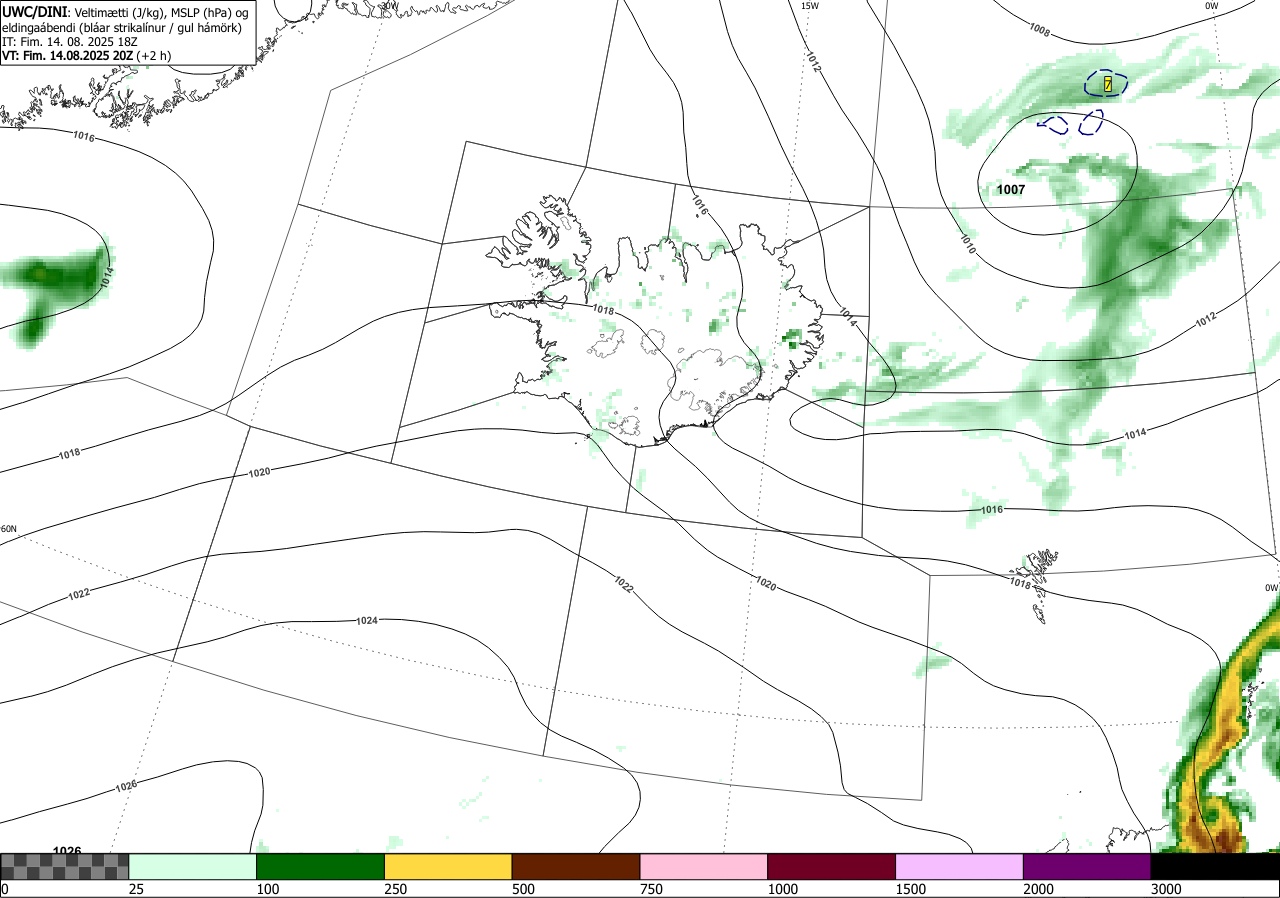Click the legend tick value "500"
Image resolution: width=1280 pixels, height=898 pixels.
coord(523,889)
